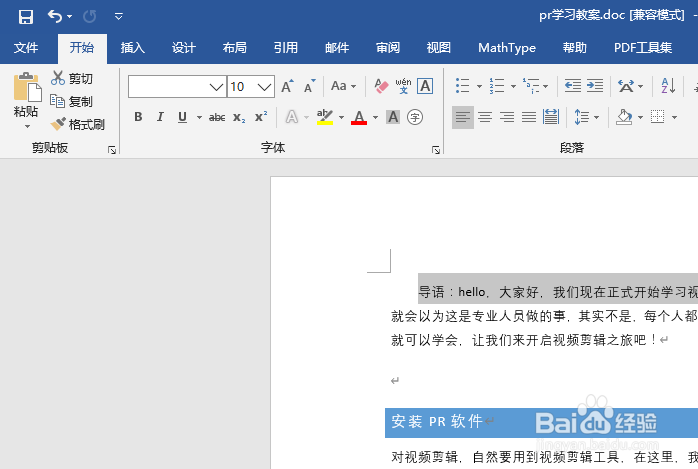Screen dimensions: 698x469
Task: Align text right
Action: click(x=507, y=117)
